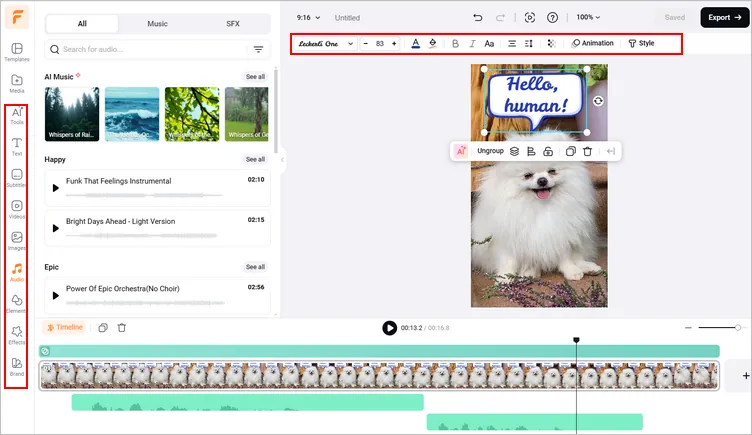The height and width of the screenshot is (435, 752).
Task: Delete the selected element via floating toolbar
Action: 588,152
